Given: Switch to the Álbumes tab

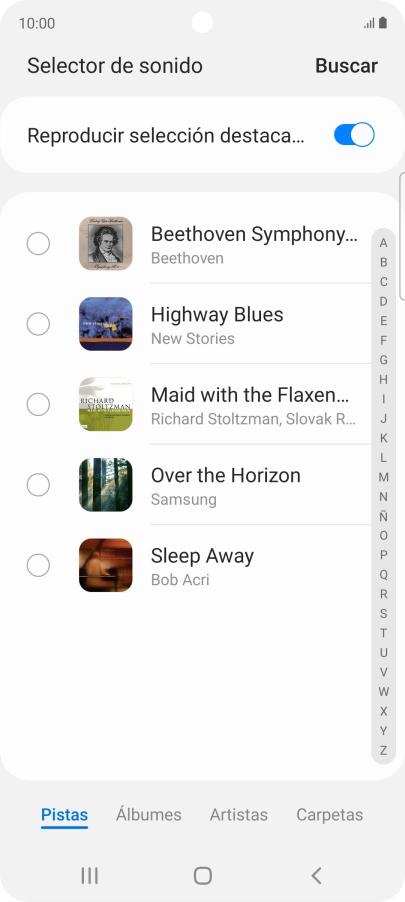Looking at the screenshot, I should (x=148, y=815).
